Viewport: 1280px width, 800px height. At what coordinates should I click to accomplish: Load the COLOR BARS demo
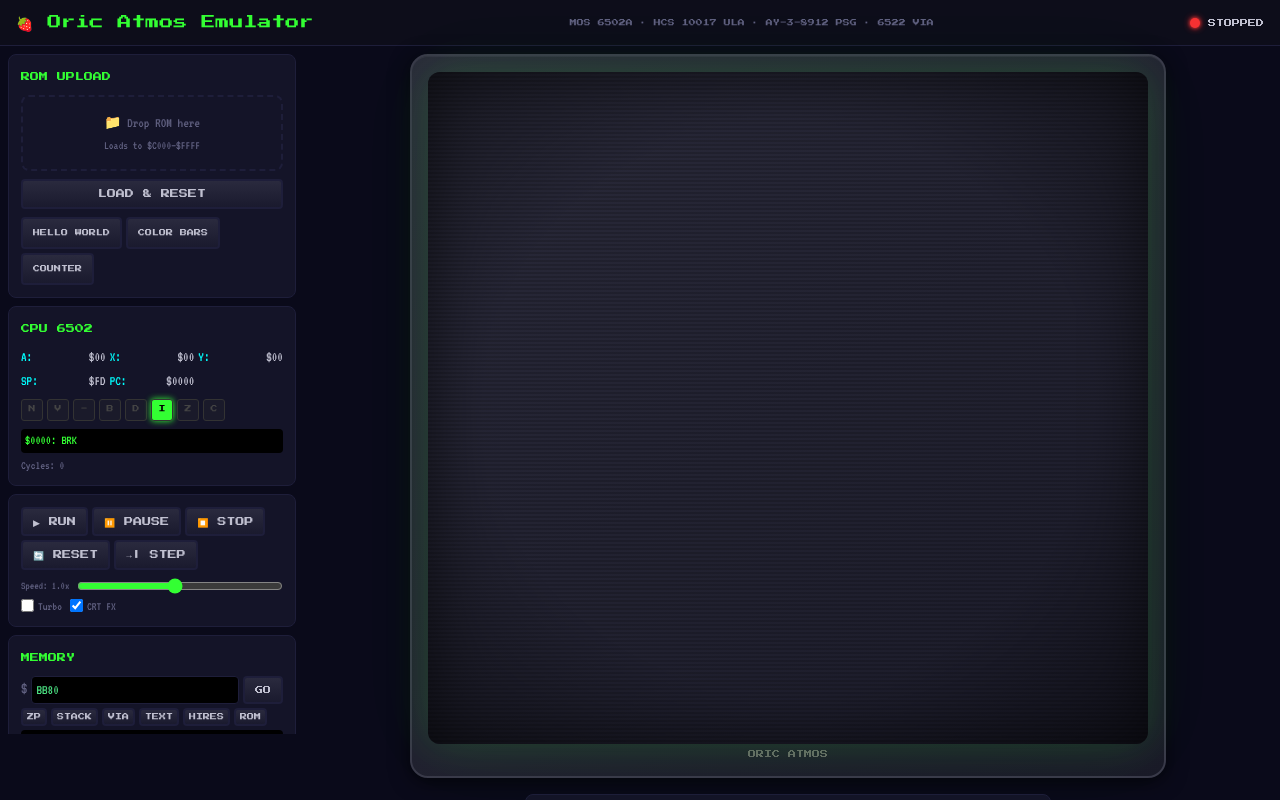[173, 233]
